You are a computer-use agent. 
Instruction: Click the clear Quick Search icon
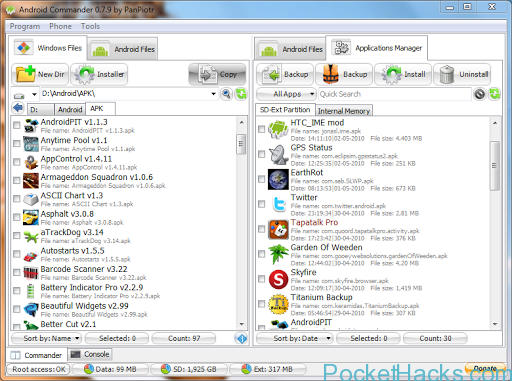tap(480, 94)
